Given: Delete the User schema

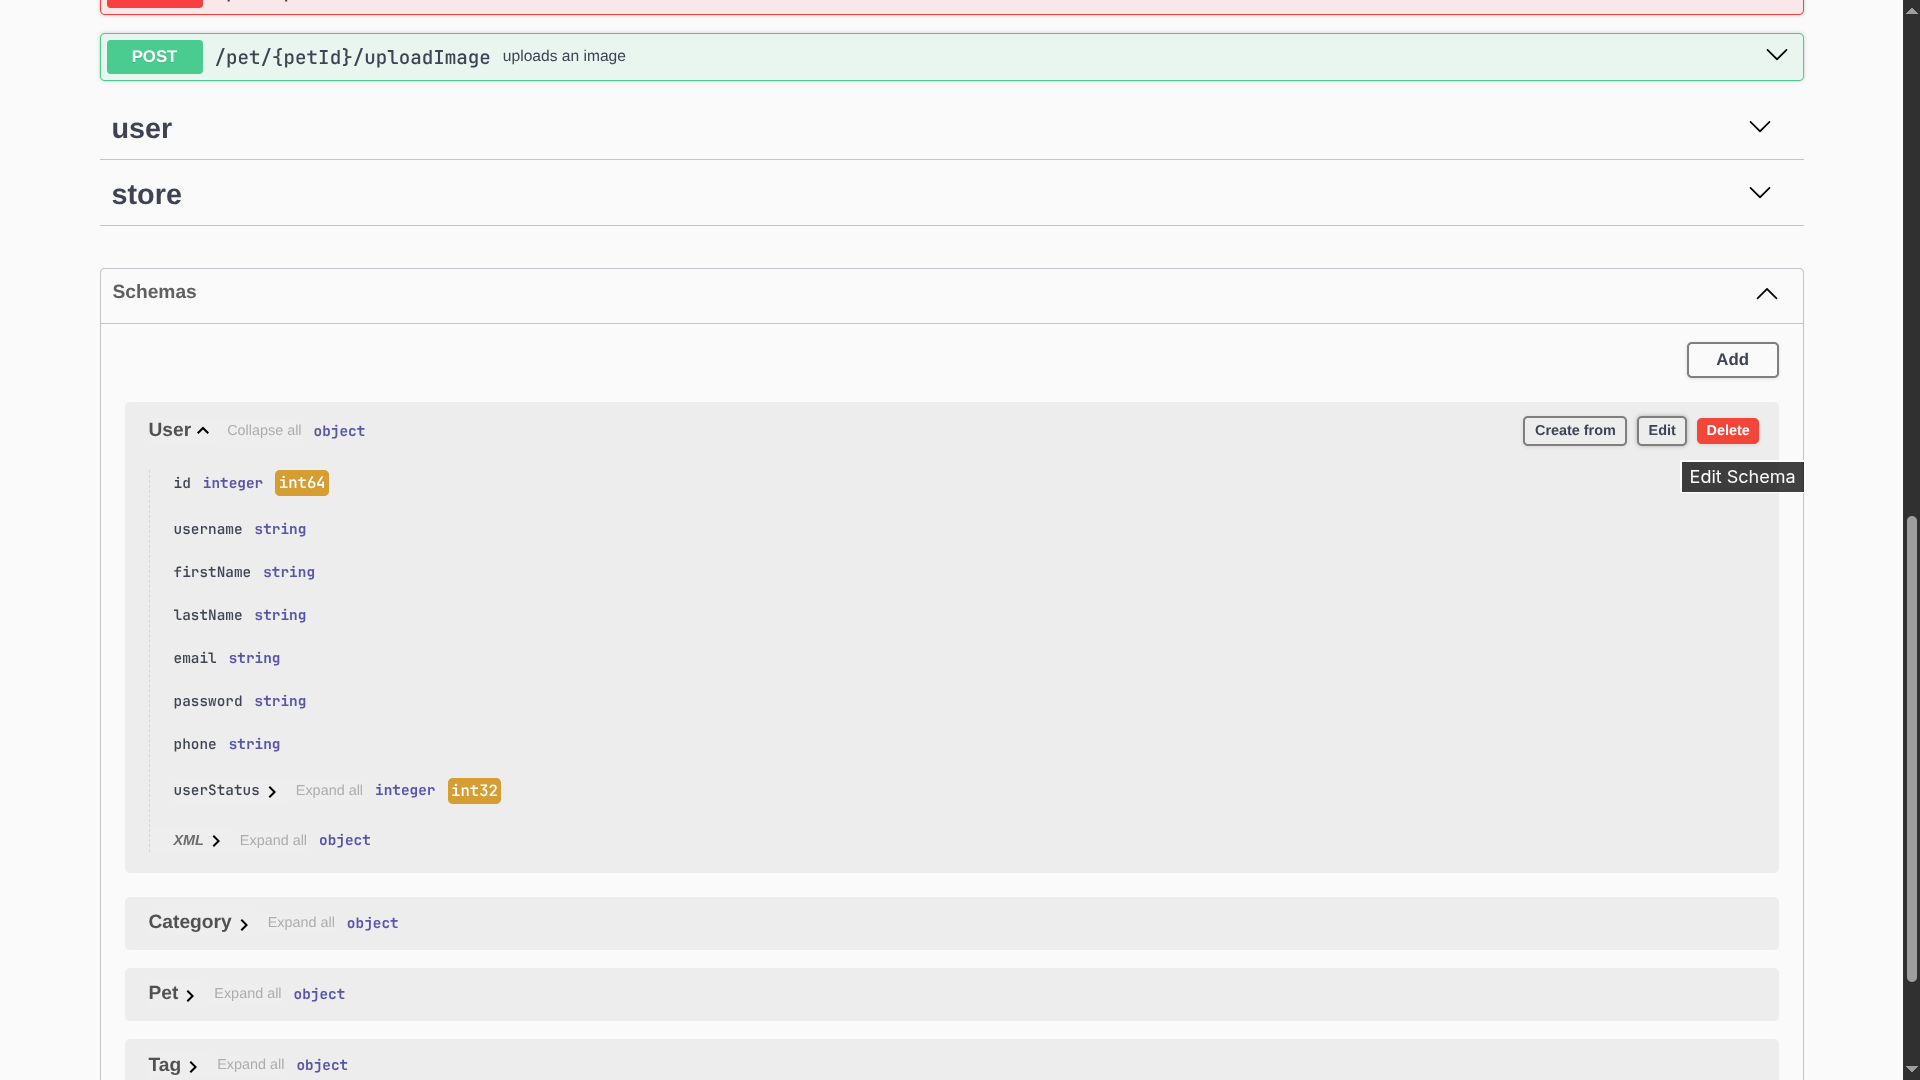Looking at the screenshot, I should 1727,431.
